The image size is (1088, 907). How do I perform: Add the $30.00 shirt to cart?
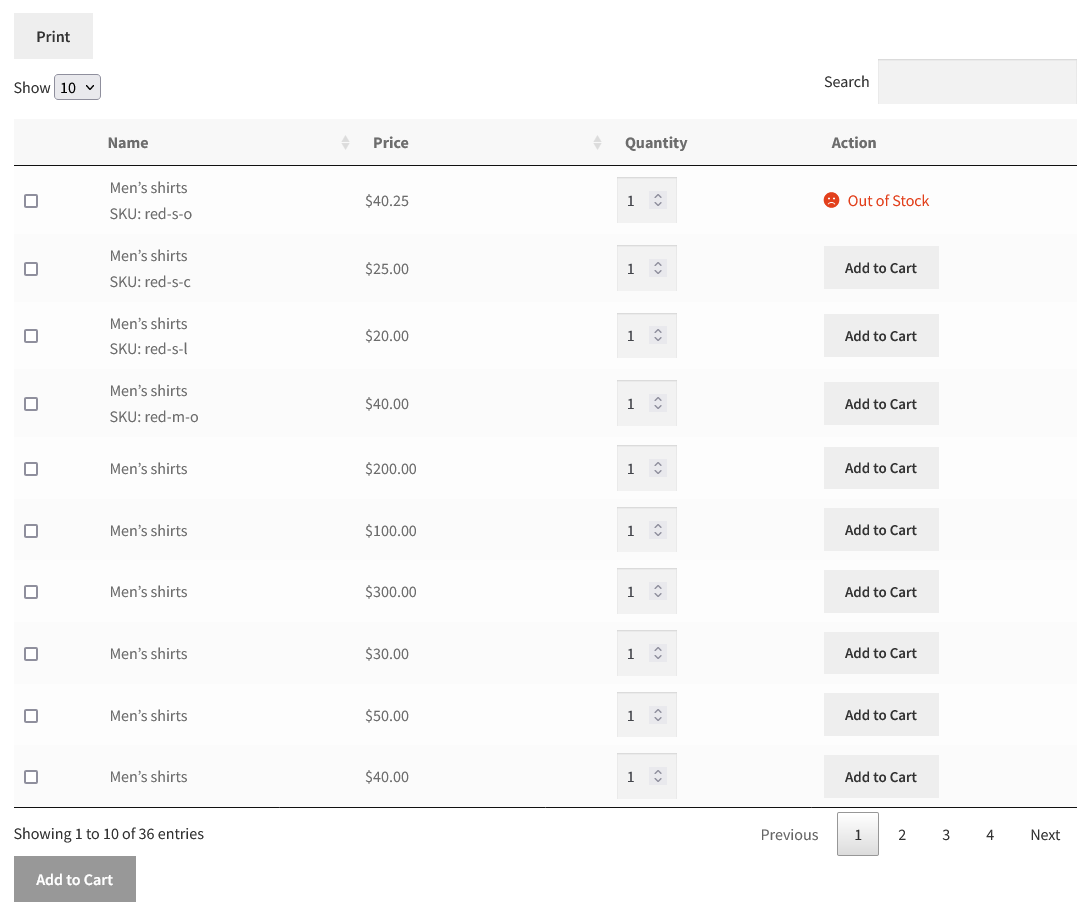point(881,653)
